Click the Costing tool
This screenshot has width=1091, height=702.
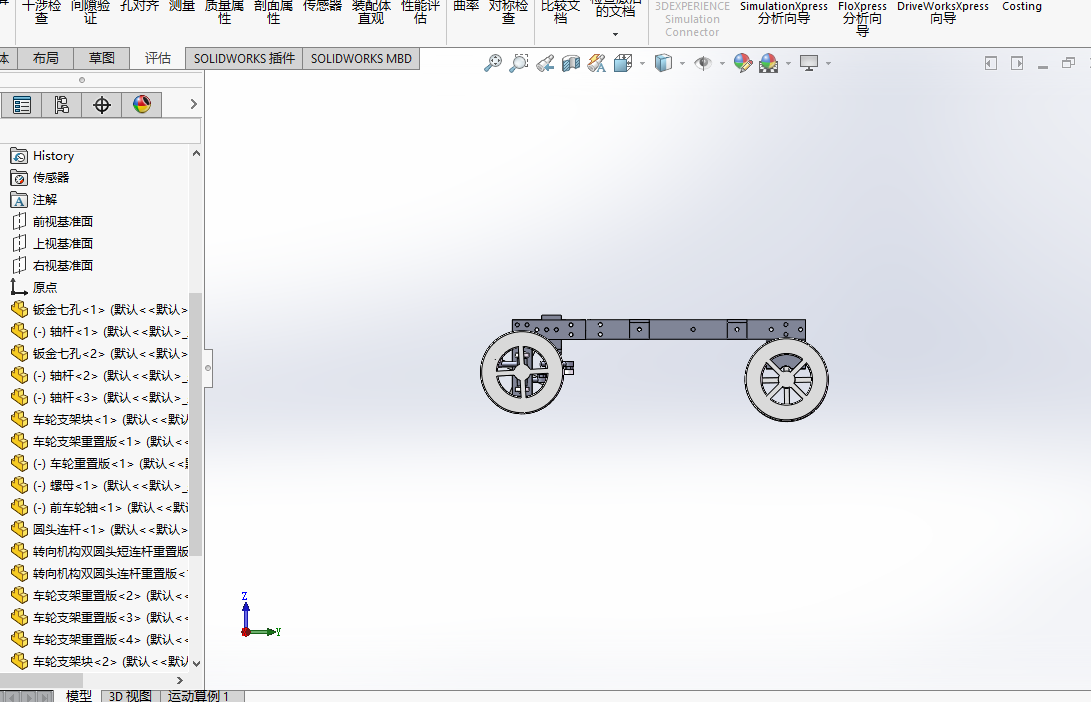(x=1021, y=6)
